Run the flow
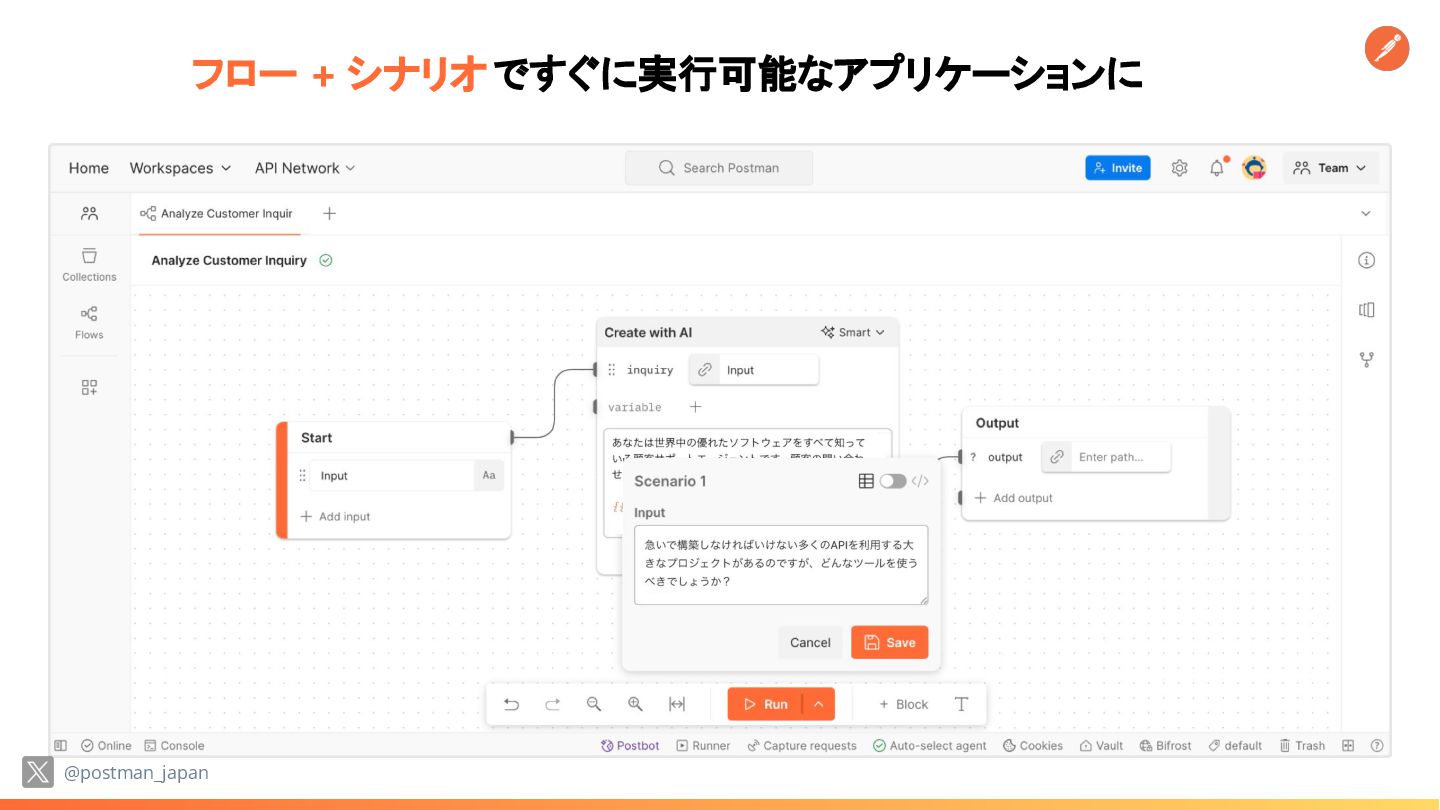1440x810 pixels. 765,704
